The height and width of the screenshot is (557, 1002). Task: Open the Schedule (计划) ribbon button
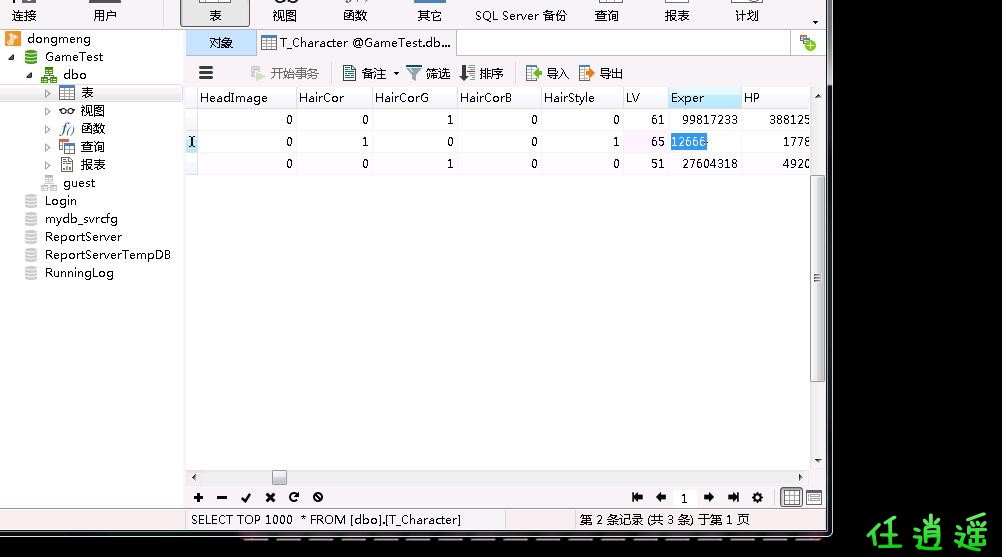point(746,13)
